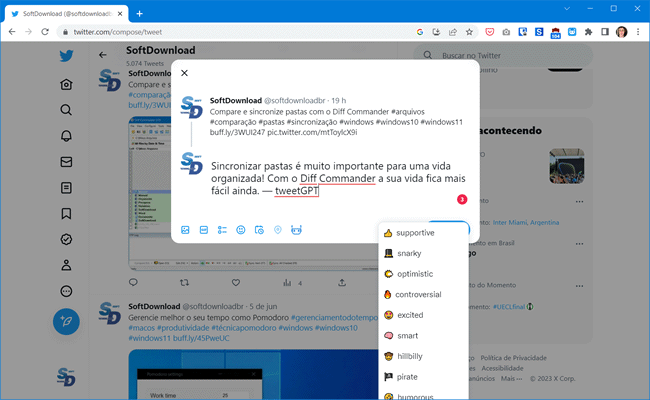Viewport: 650px width, 400px height.
Task: Open Messages envelope icon
Action: (66, 162)
